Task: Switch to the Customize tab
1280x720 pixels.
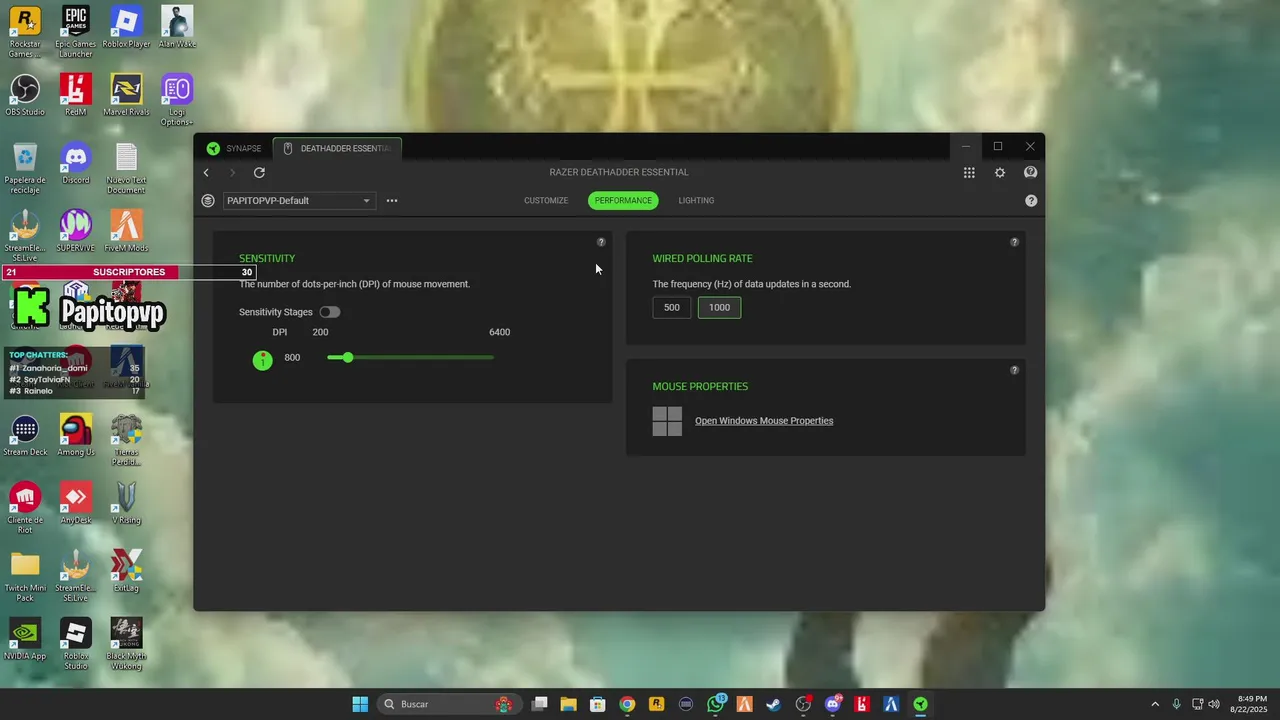Action: coord(546,201)
